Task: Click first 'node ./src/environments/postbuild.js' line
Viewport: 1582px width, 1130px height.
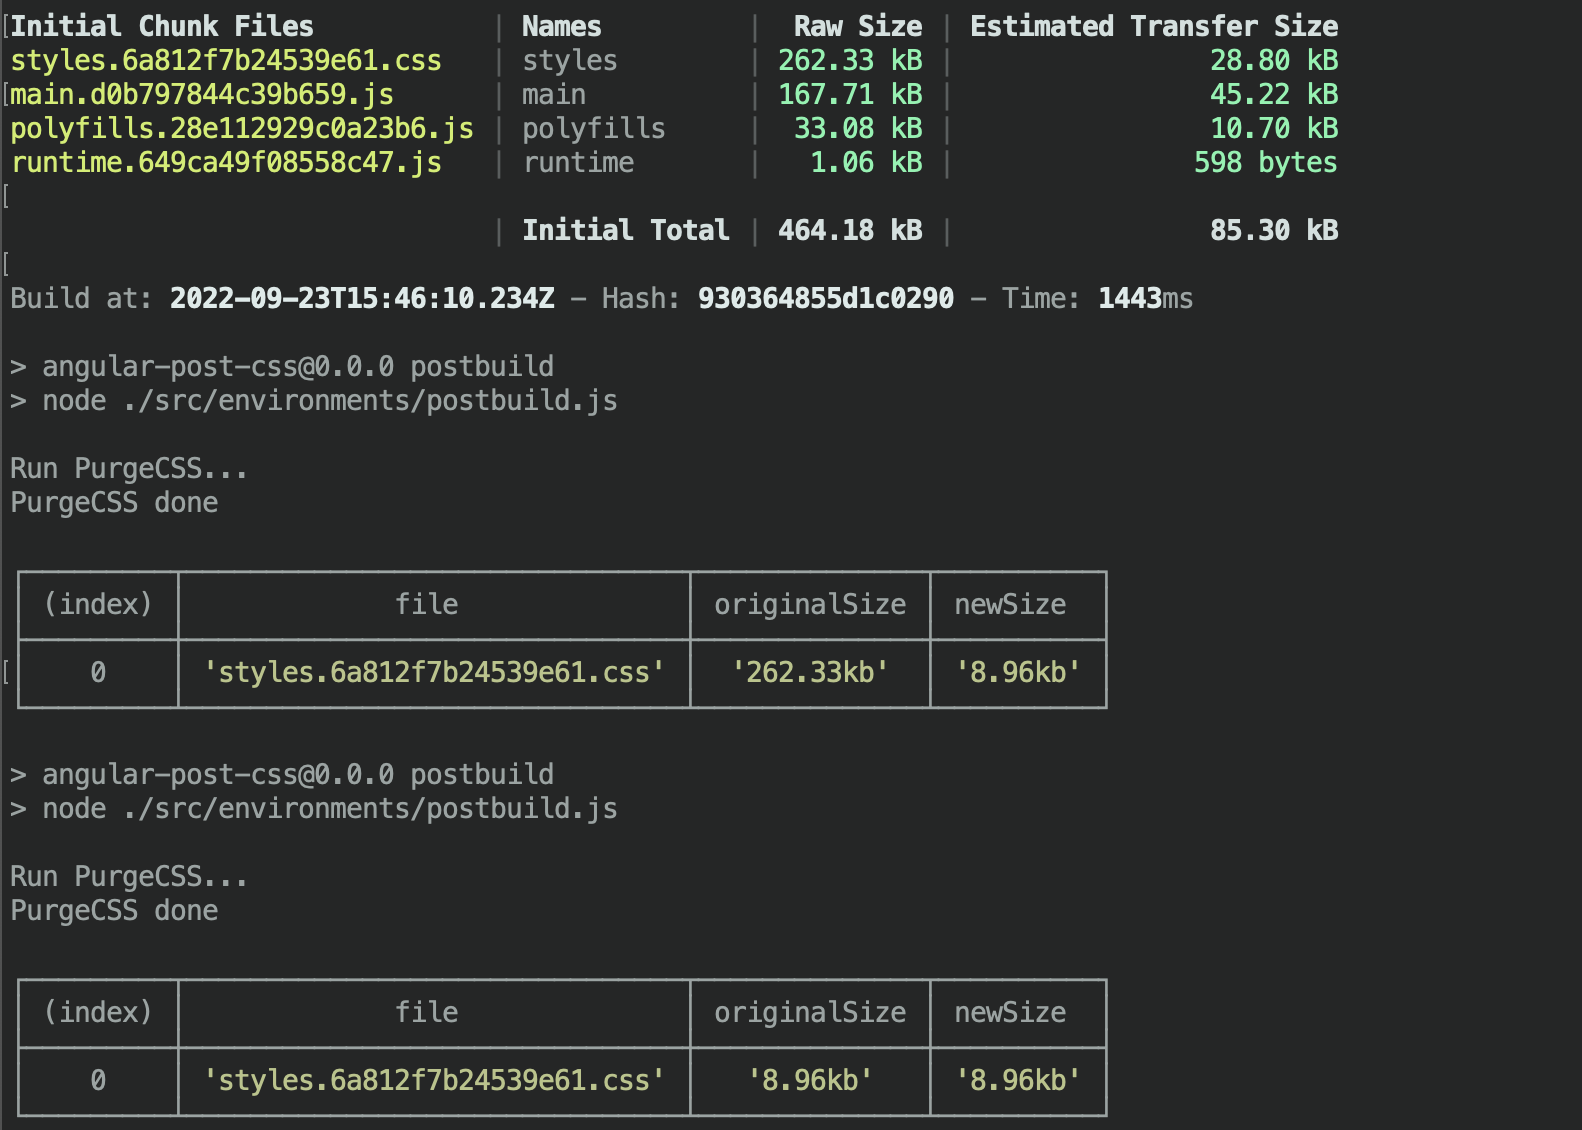Action: point(330,401)
